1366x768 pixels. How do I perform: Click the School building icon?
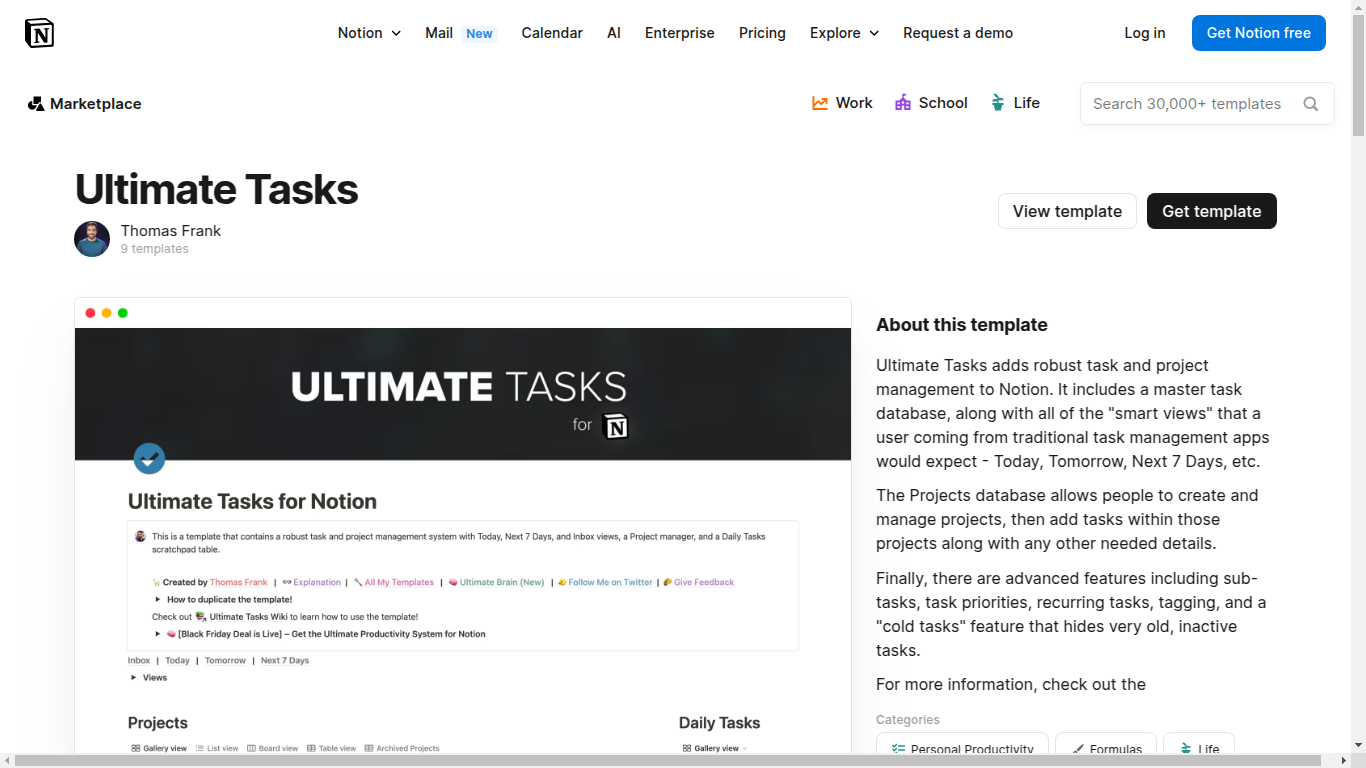[x=903, y=103]
